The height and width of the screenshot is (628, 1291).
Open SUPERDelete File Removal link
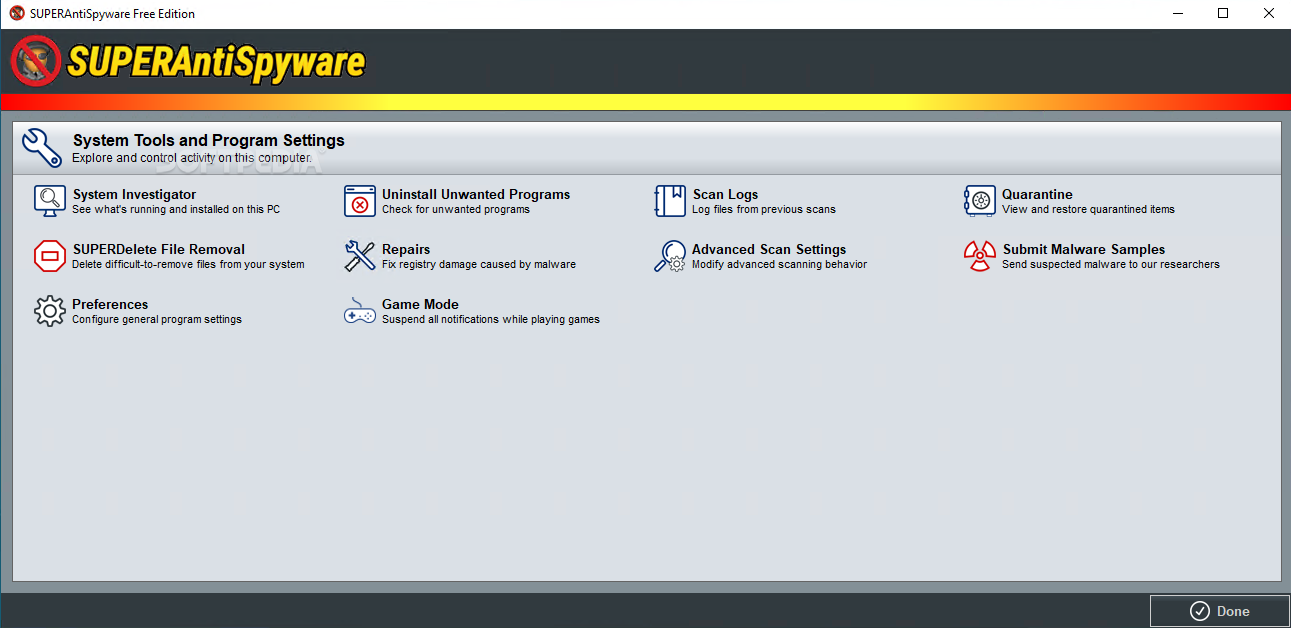click(158, 249)
